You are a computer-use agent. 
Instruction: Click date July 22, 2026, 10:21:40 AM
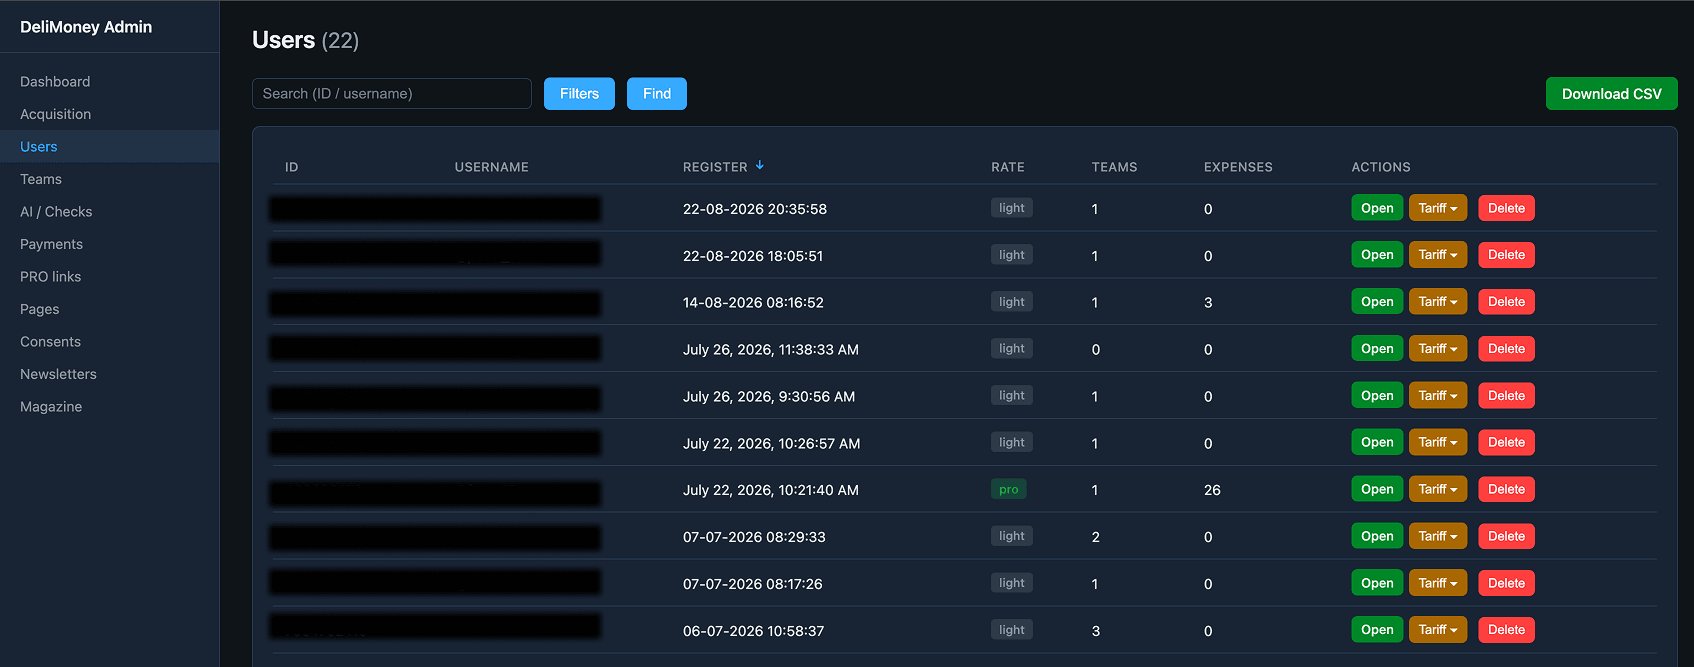771,490
